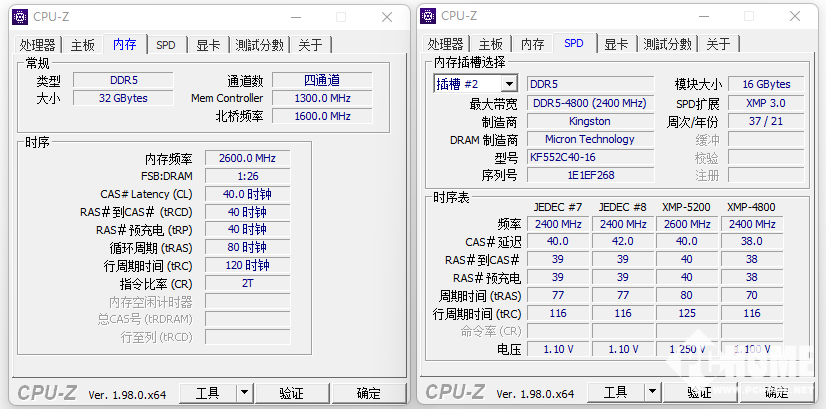Click DDR5-4800 (2400 MHz) max bandwidth field

(x=591, y=103)
